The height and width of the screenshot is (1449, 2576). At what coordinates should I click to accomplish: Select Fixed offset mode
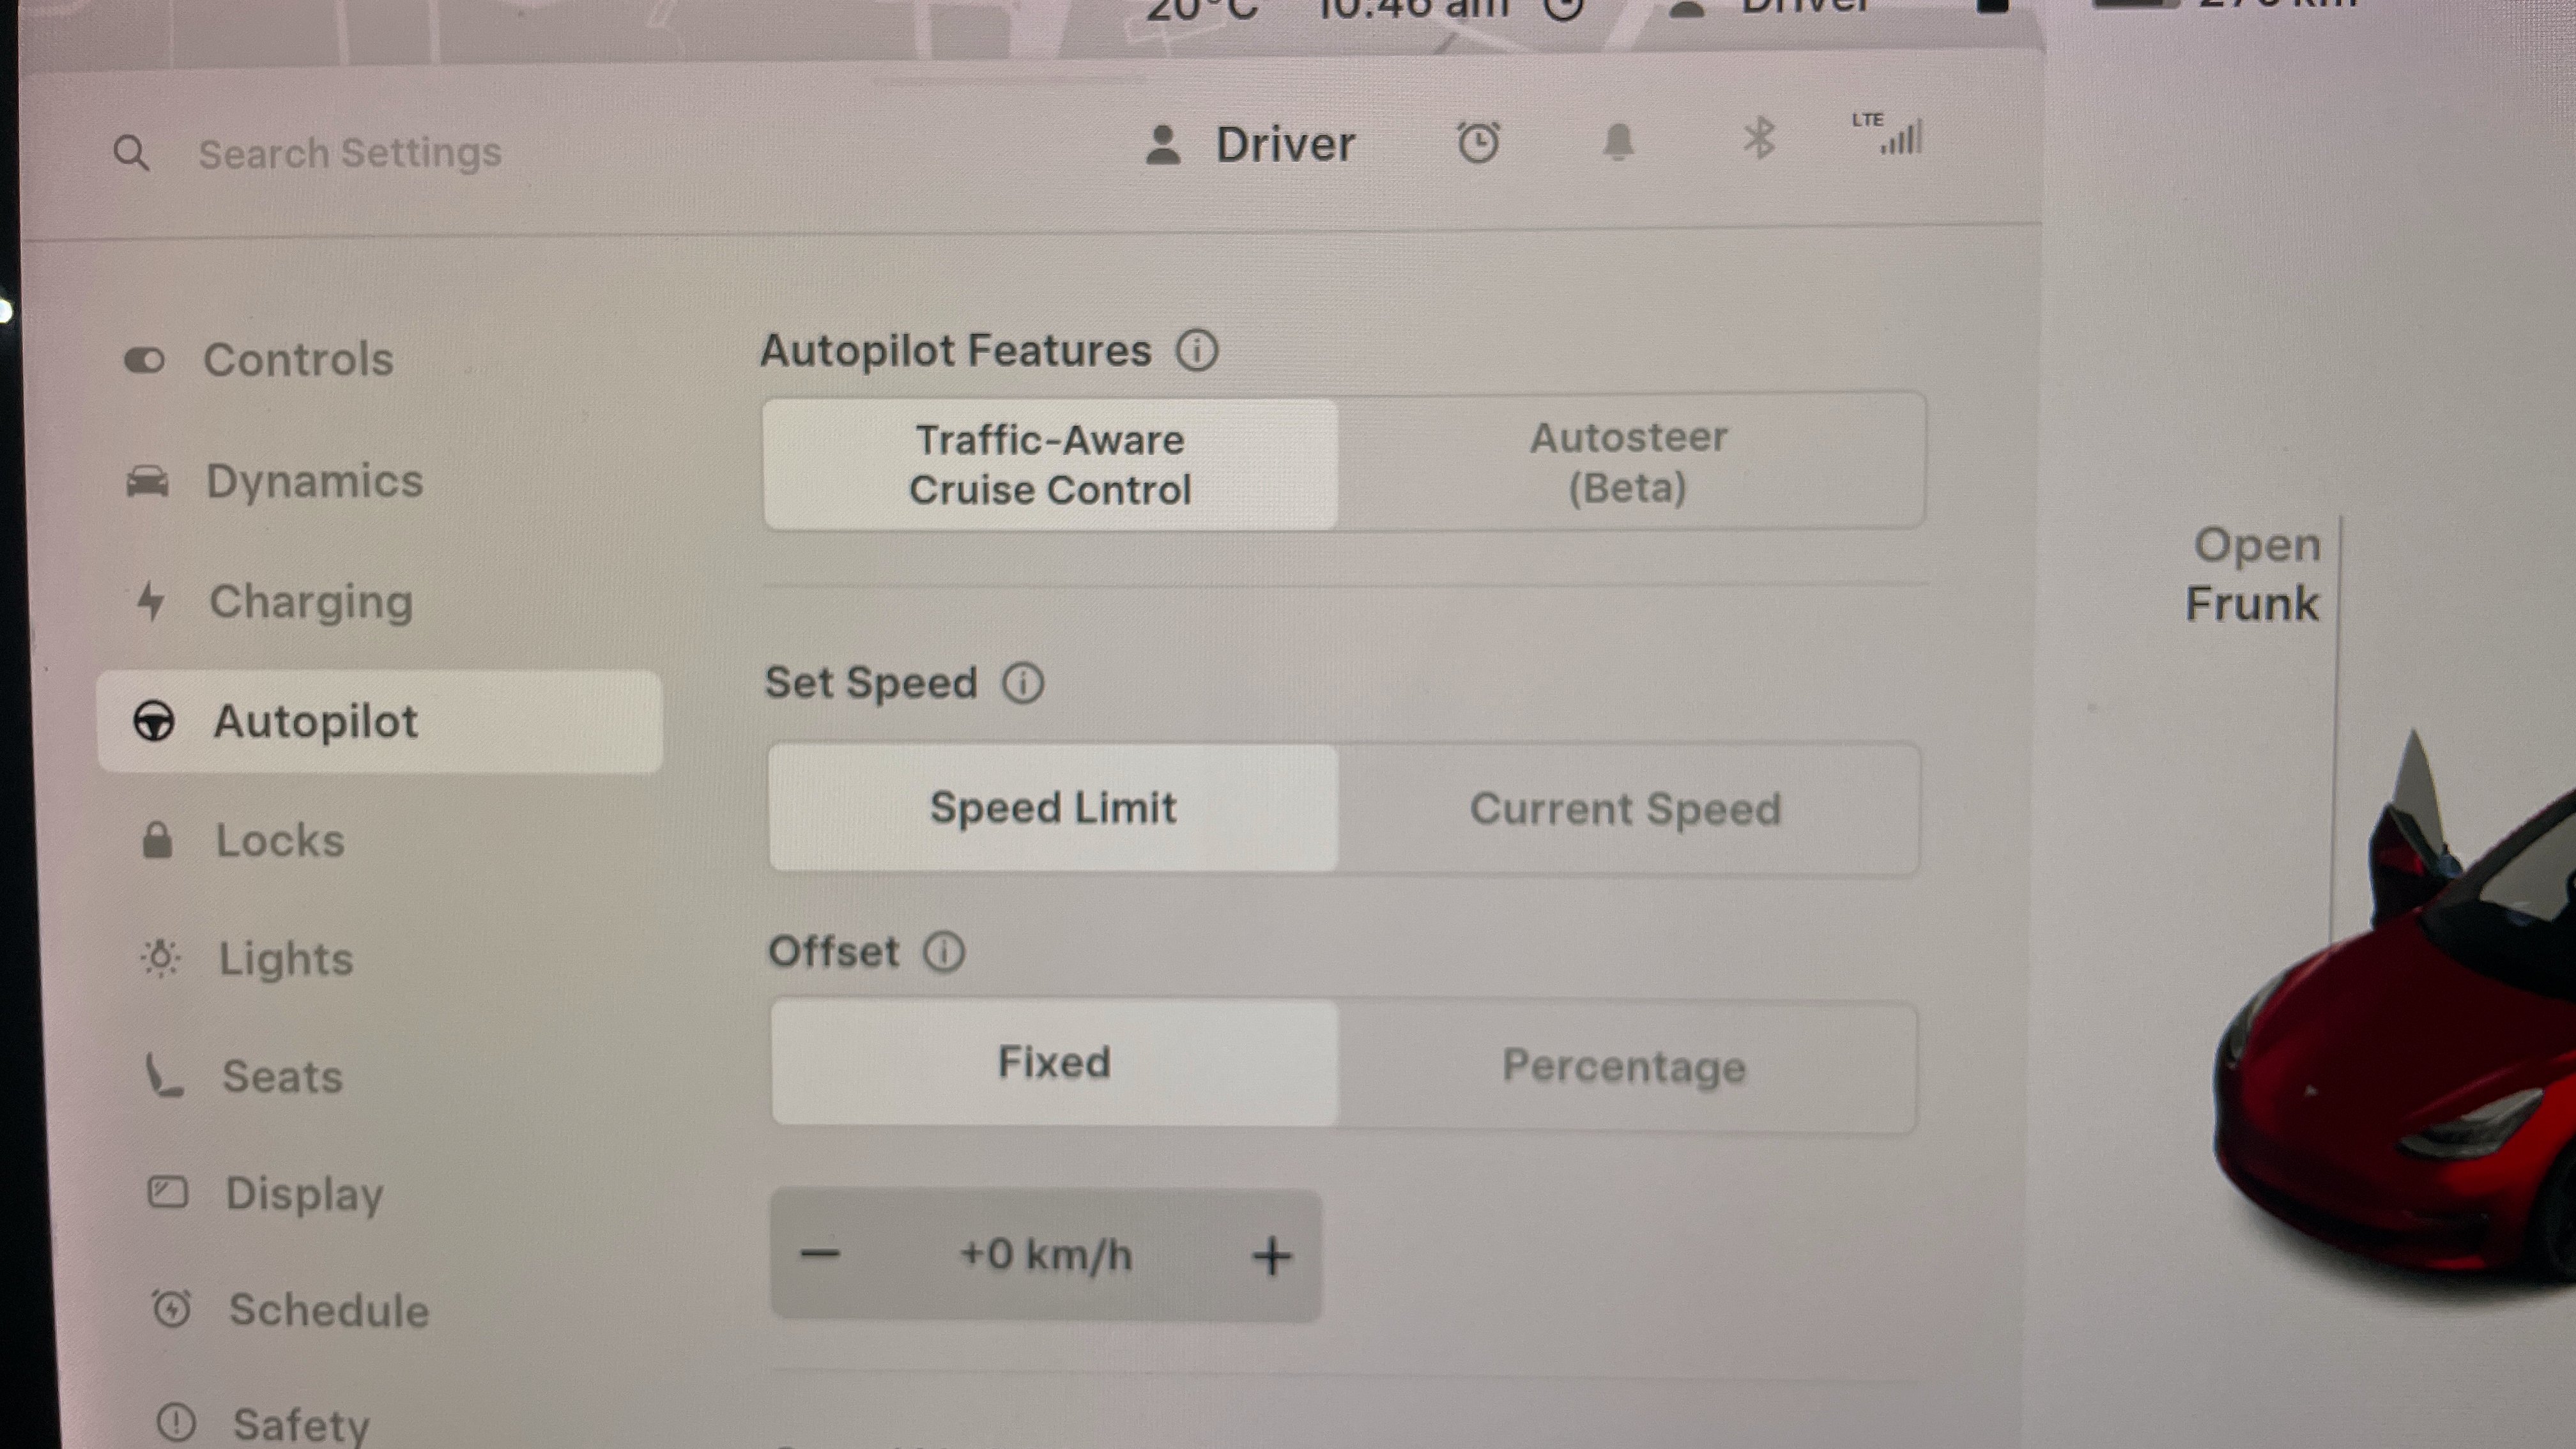(x=1054, y=1062)
